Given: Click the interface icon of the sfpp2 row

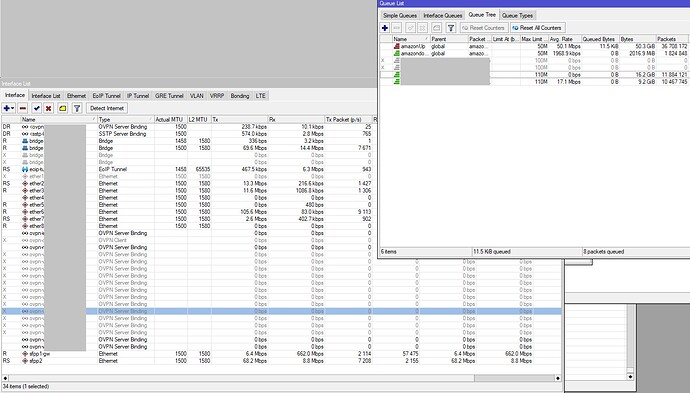Looking at the screenshot, I should 25,361.
